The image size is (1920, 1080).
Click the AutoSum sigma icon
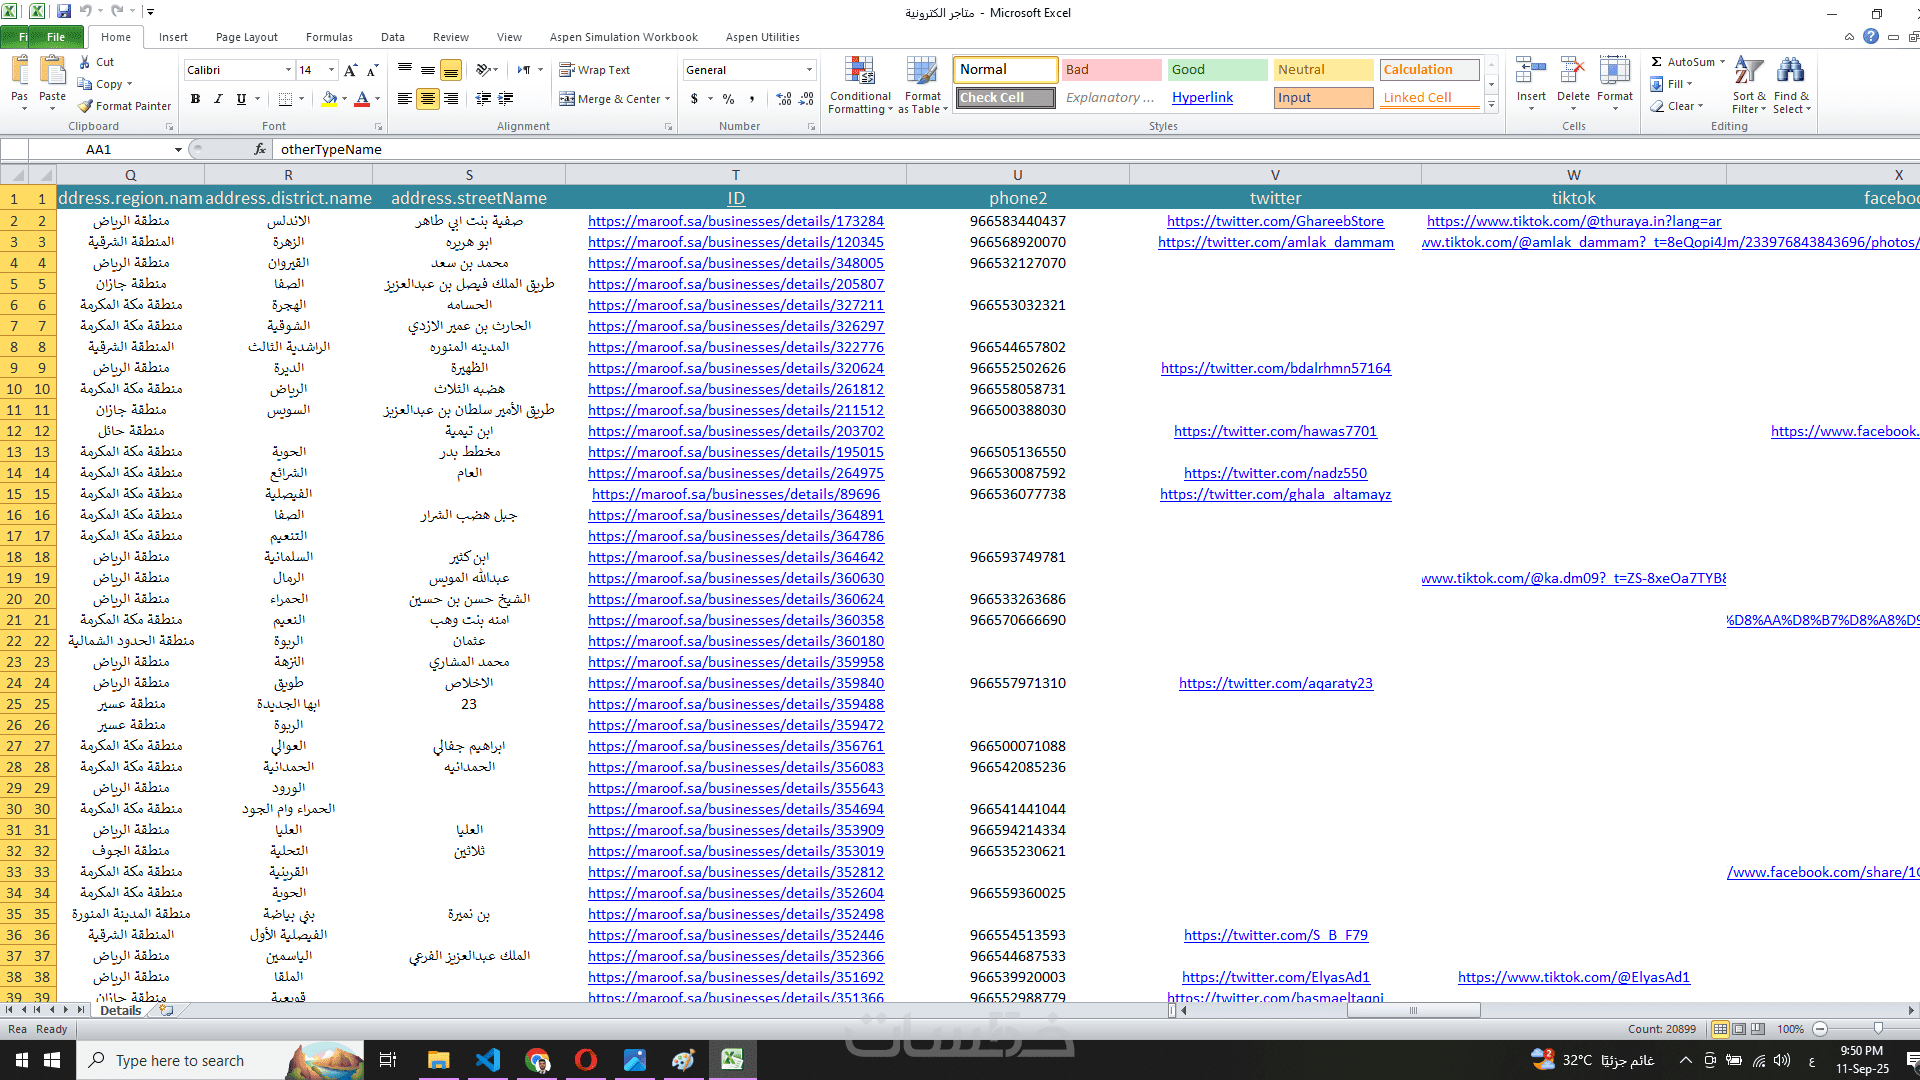click(x=1657, y=62)
